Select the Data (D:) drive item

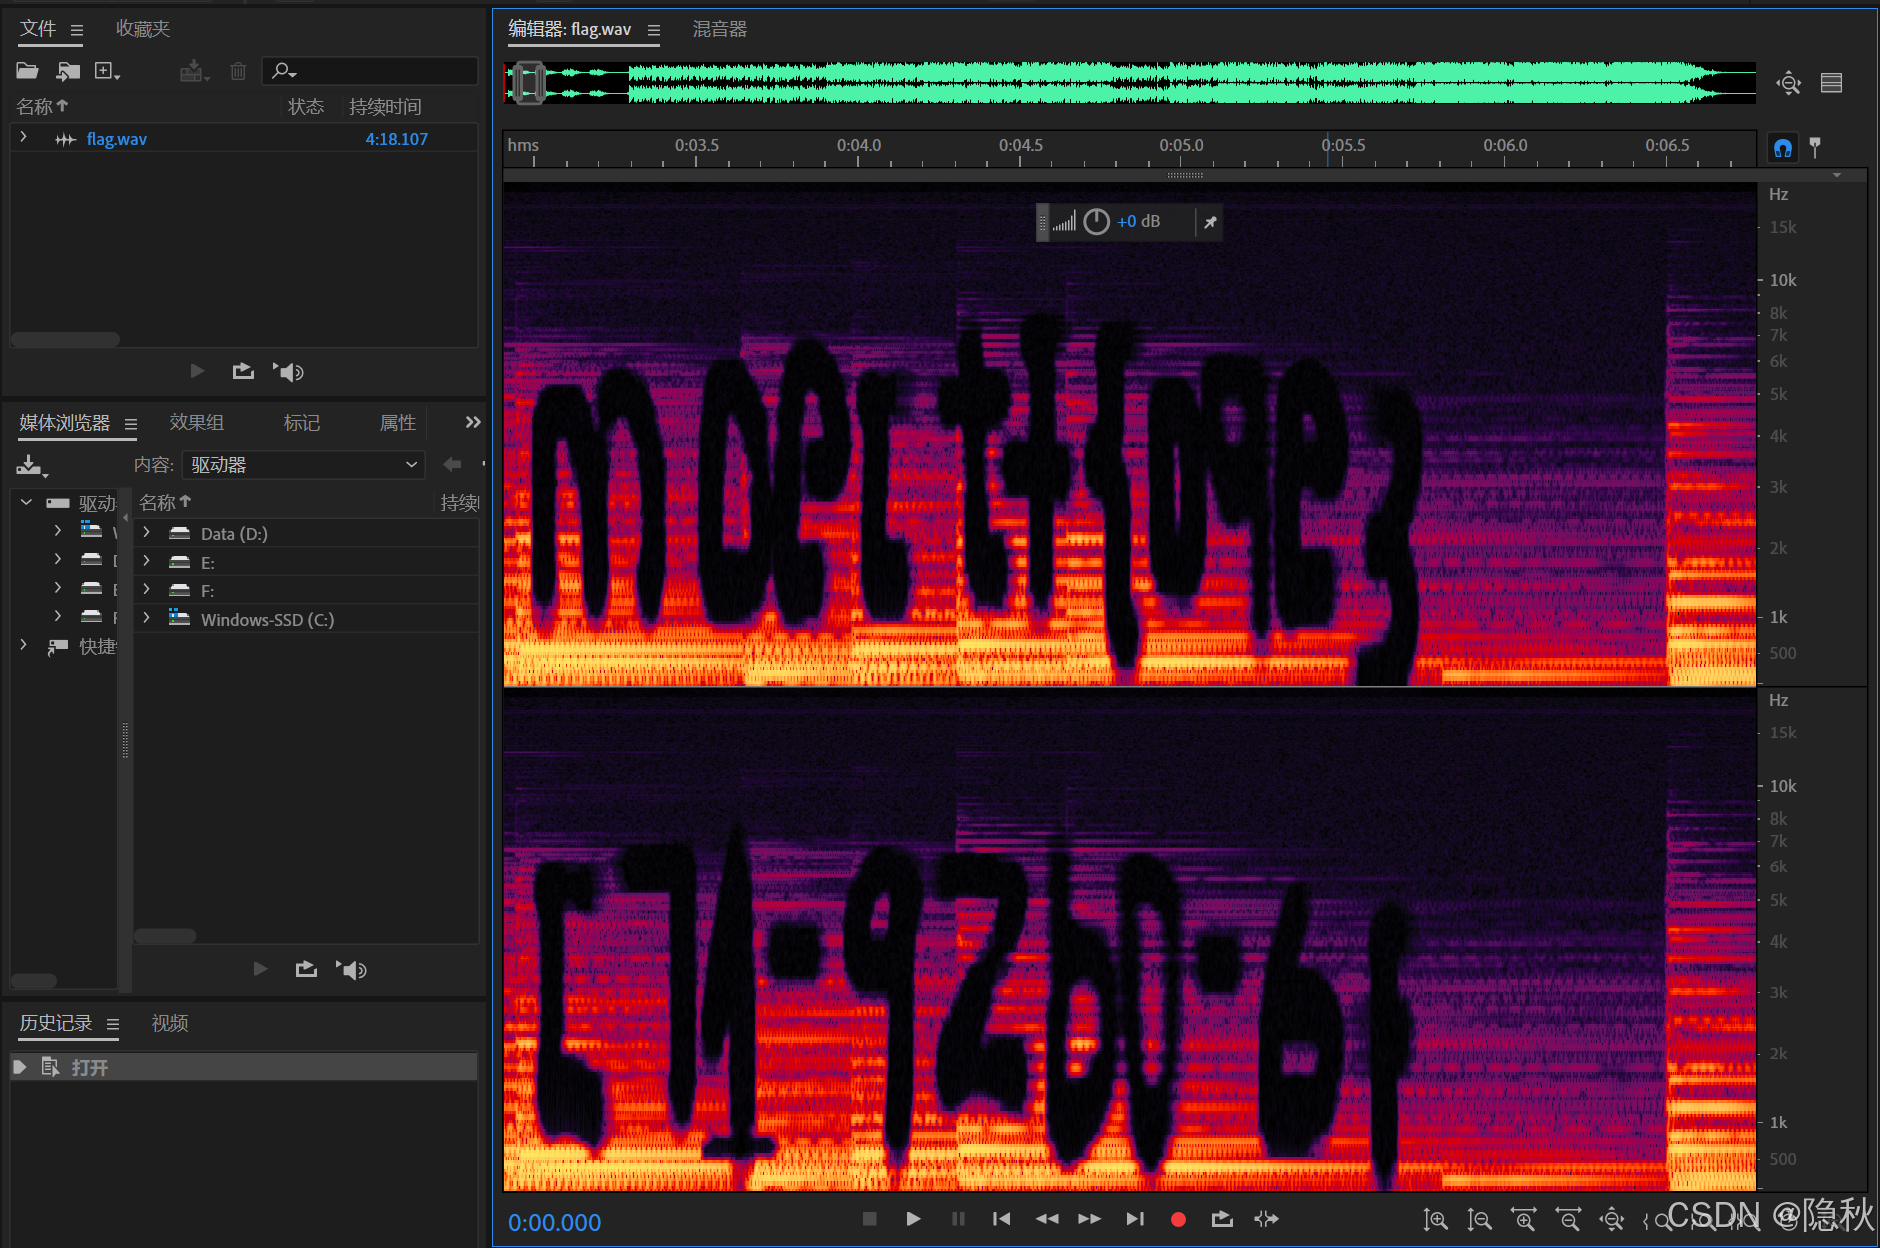pyautogui.click(x=234, y=533)
